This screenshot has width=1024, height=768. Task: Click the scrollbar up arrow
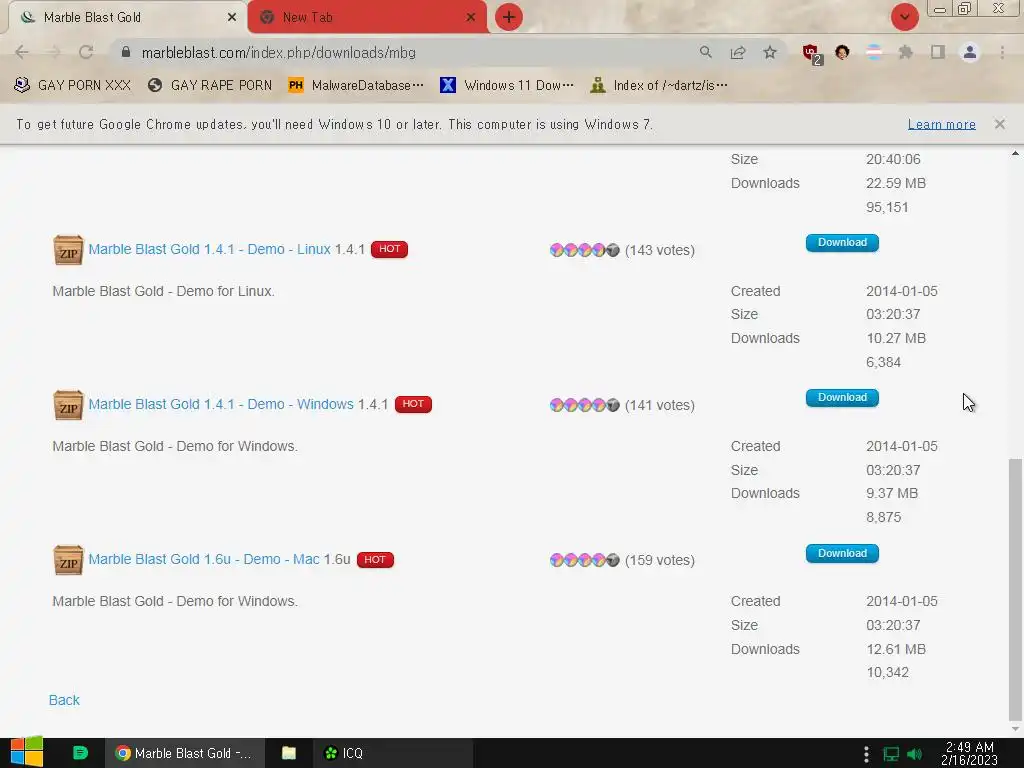(x=1015, y=154)
